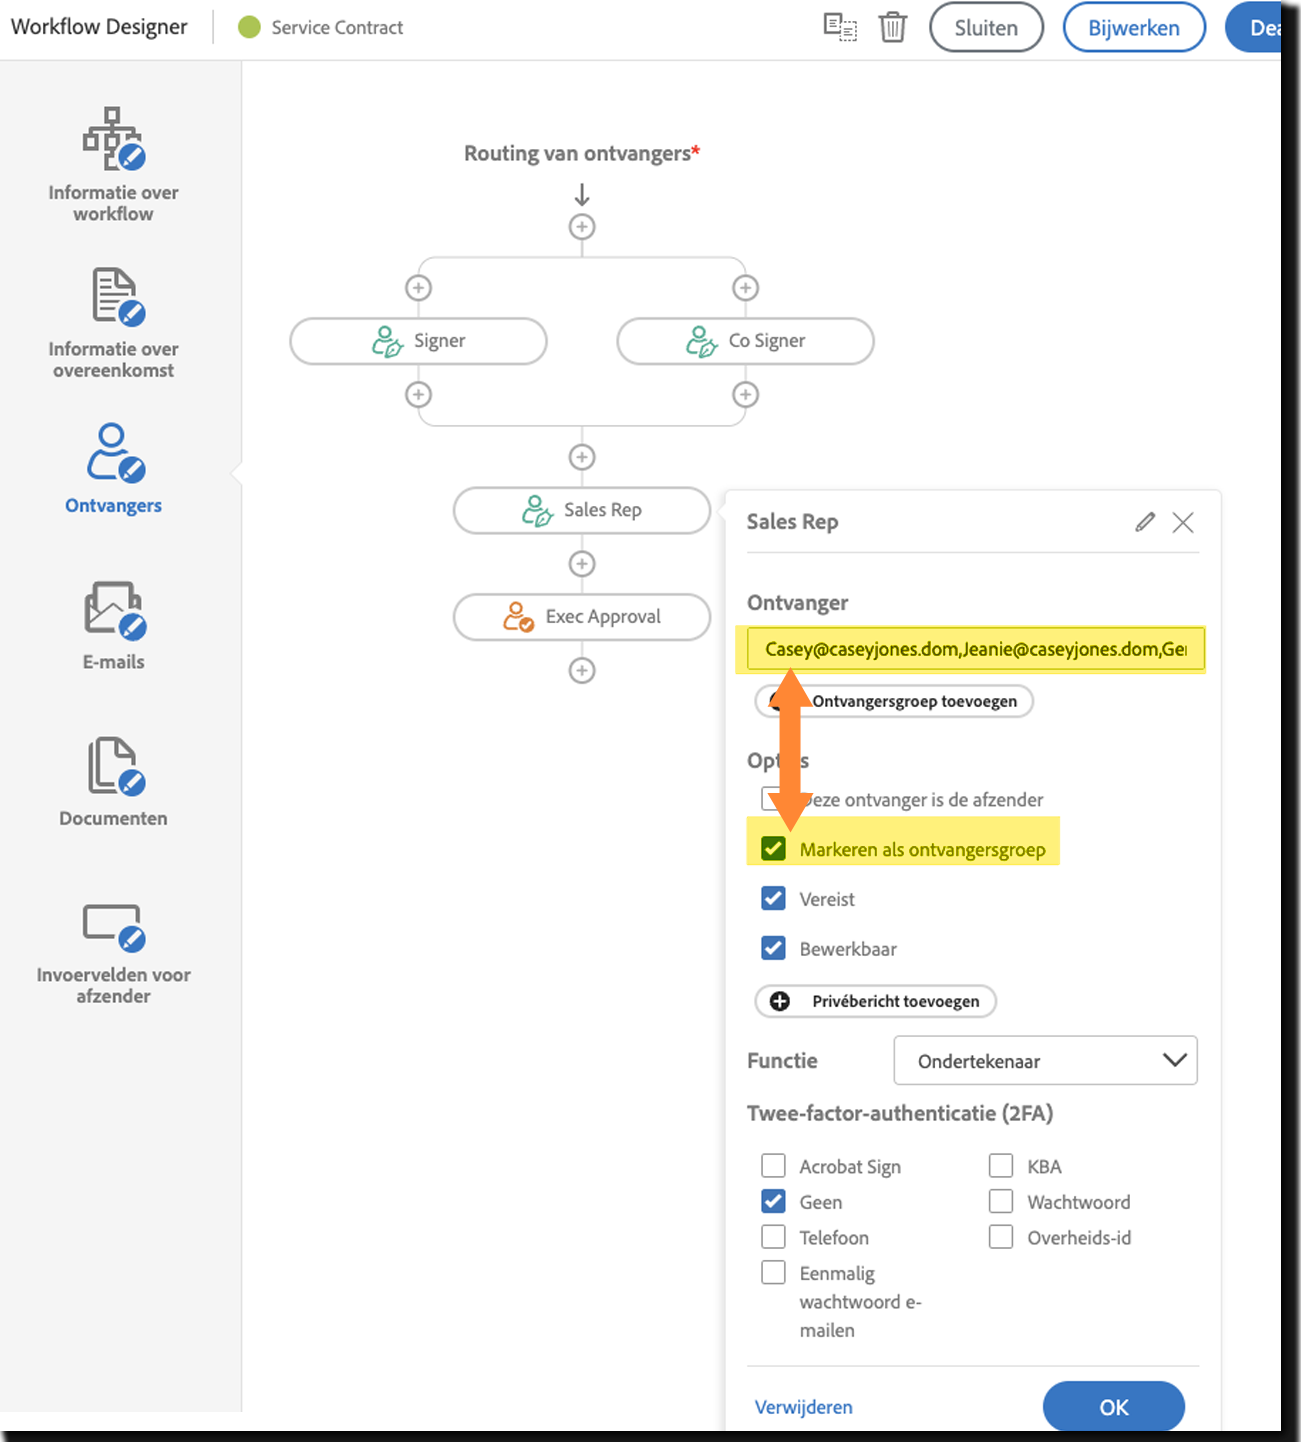Screen dimensions: 1301x1442
Task: Delete the workflow using the trash icon
Action: pos(891,28)
